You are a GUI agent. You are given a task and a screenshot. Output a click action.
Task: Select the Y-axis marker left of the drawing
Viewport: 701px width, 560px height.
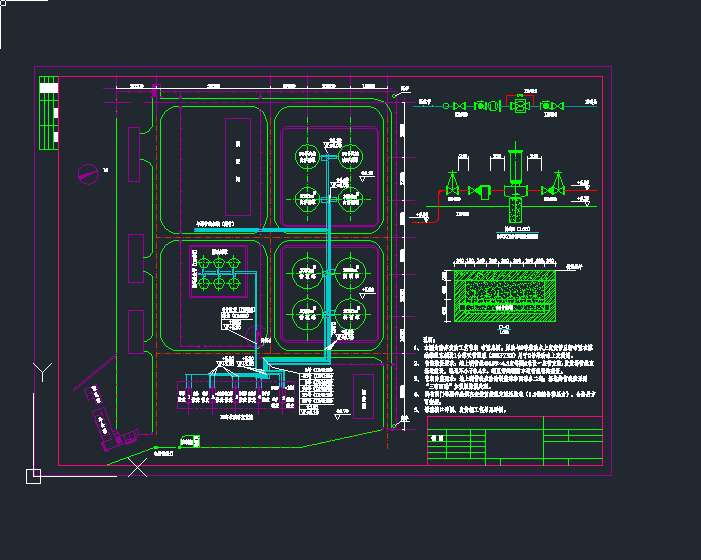[x=42, y=373]
